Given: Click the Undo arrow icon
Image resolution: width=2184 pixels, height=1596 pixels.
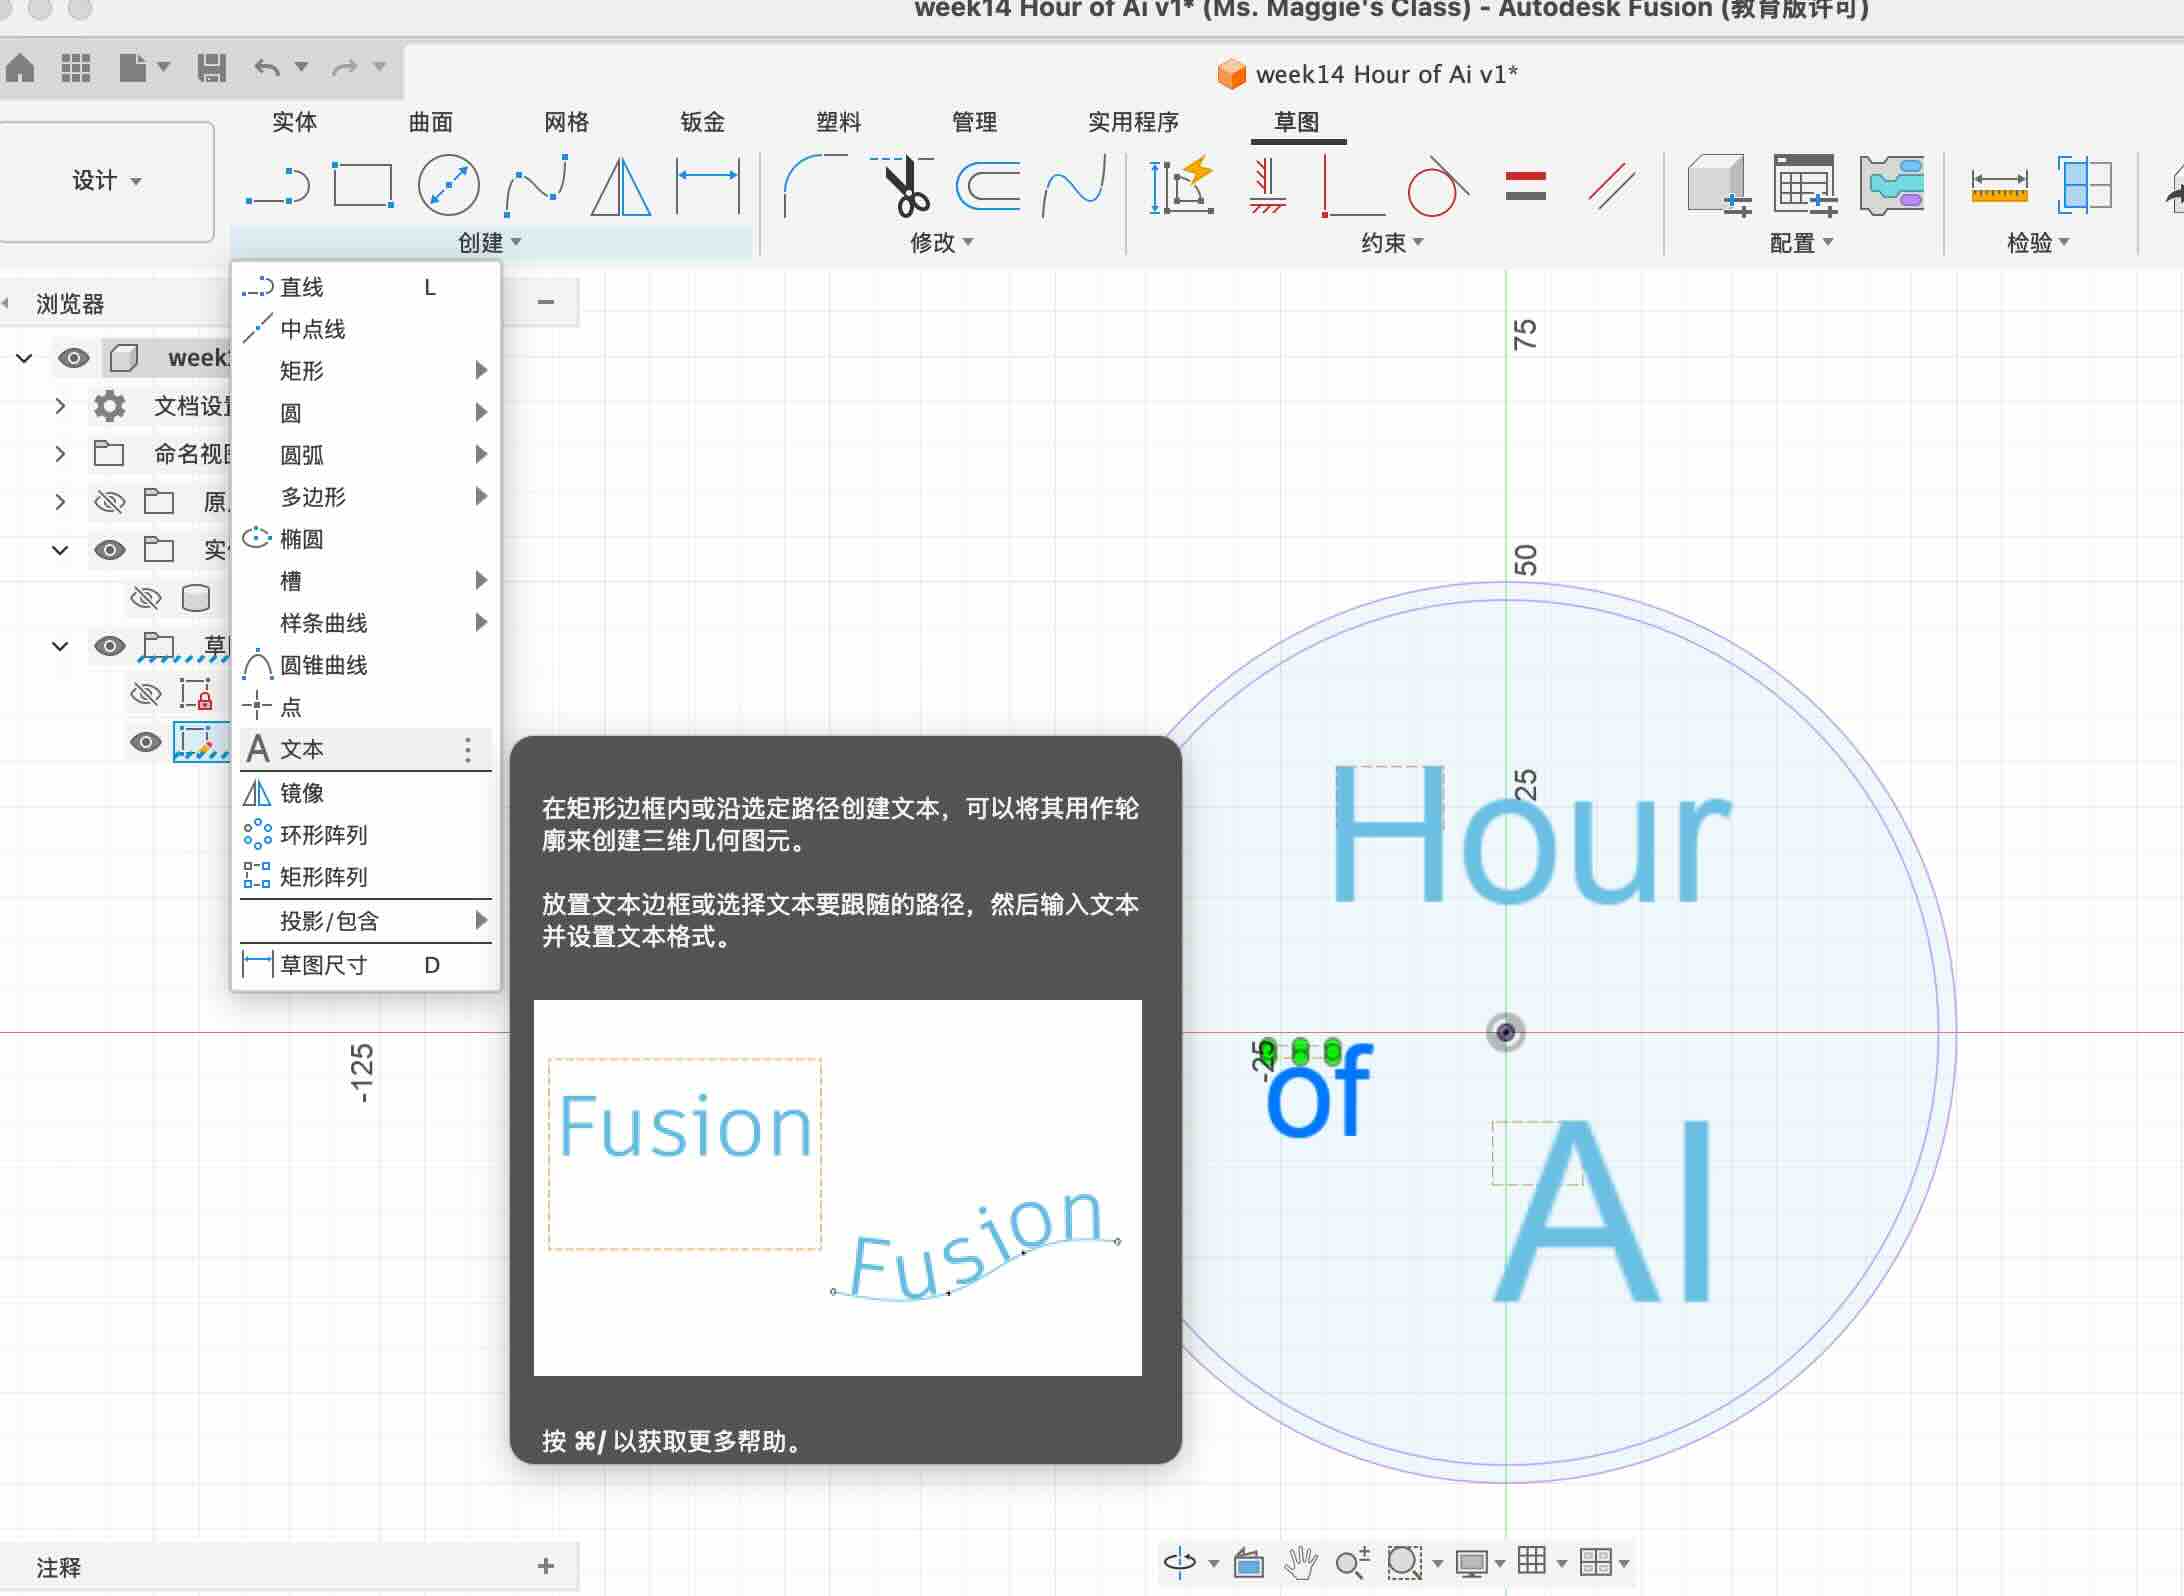Looking at the screenshot, I should tap(266, 68).
